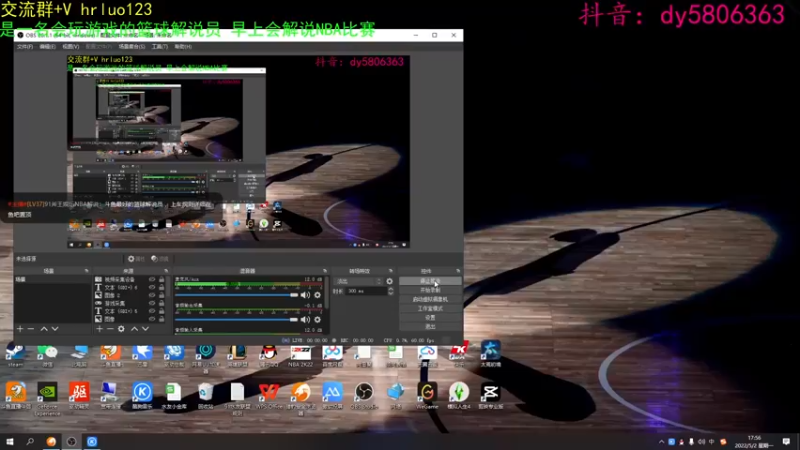Mute the Mic/Aux mixer channel speaker
The height and width of the screenshot is (450, 800).
tap(305, 295)
